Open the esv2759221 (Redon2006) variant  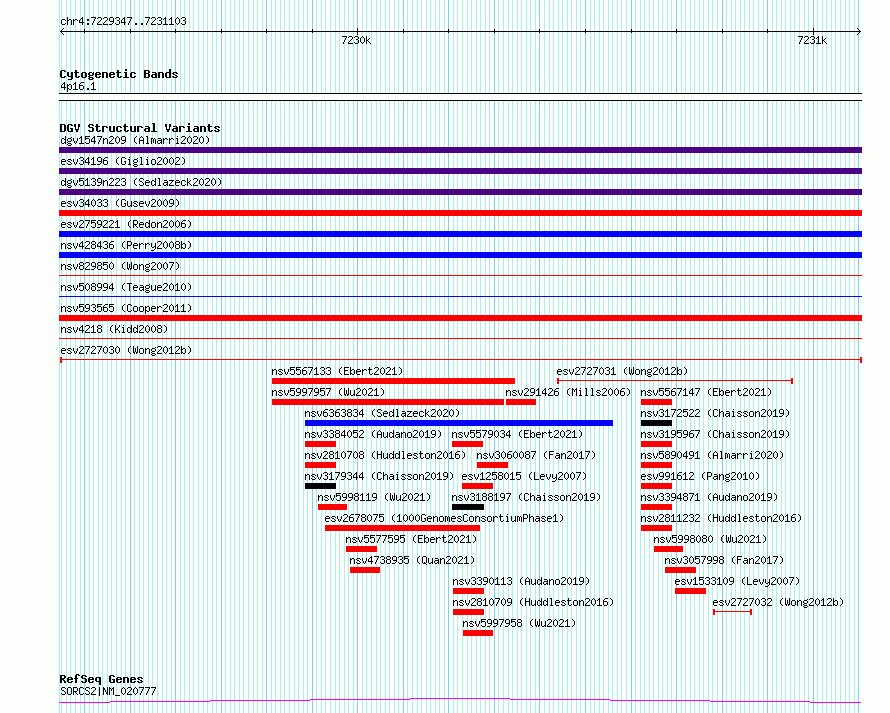[x=126, y=224]
